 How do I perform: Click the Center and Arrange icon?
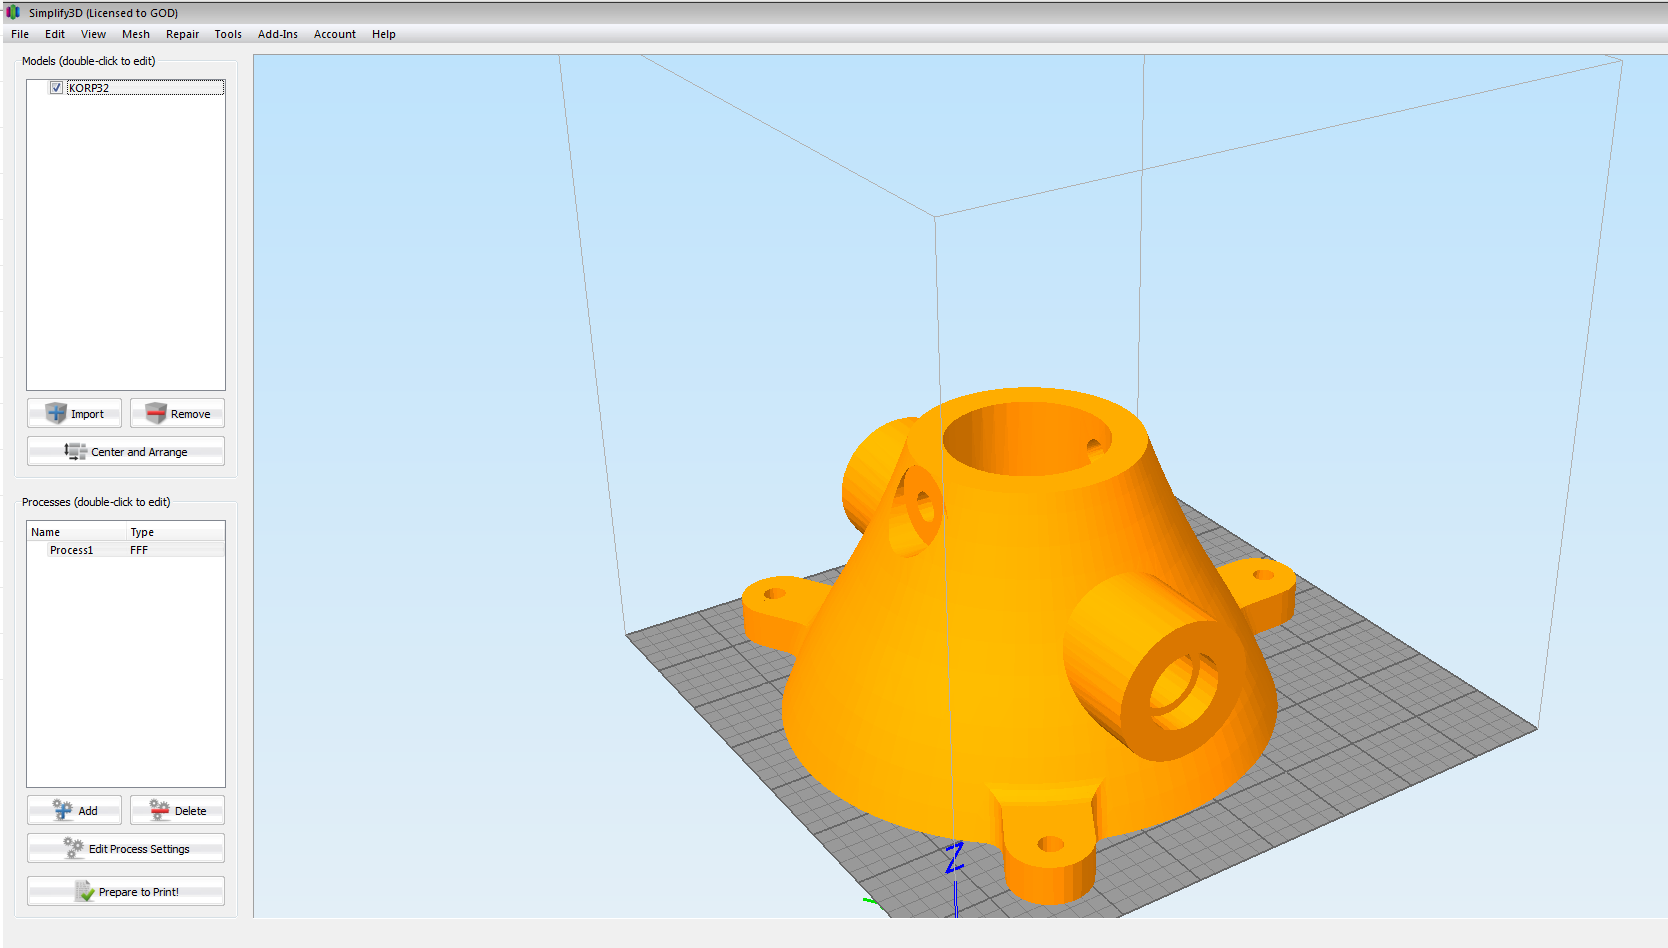[76, 452]
